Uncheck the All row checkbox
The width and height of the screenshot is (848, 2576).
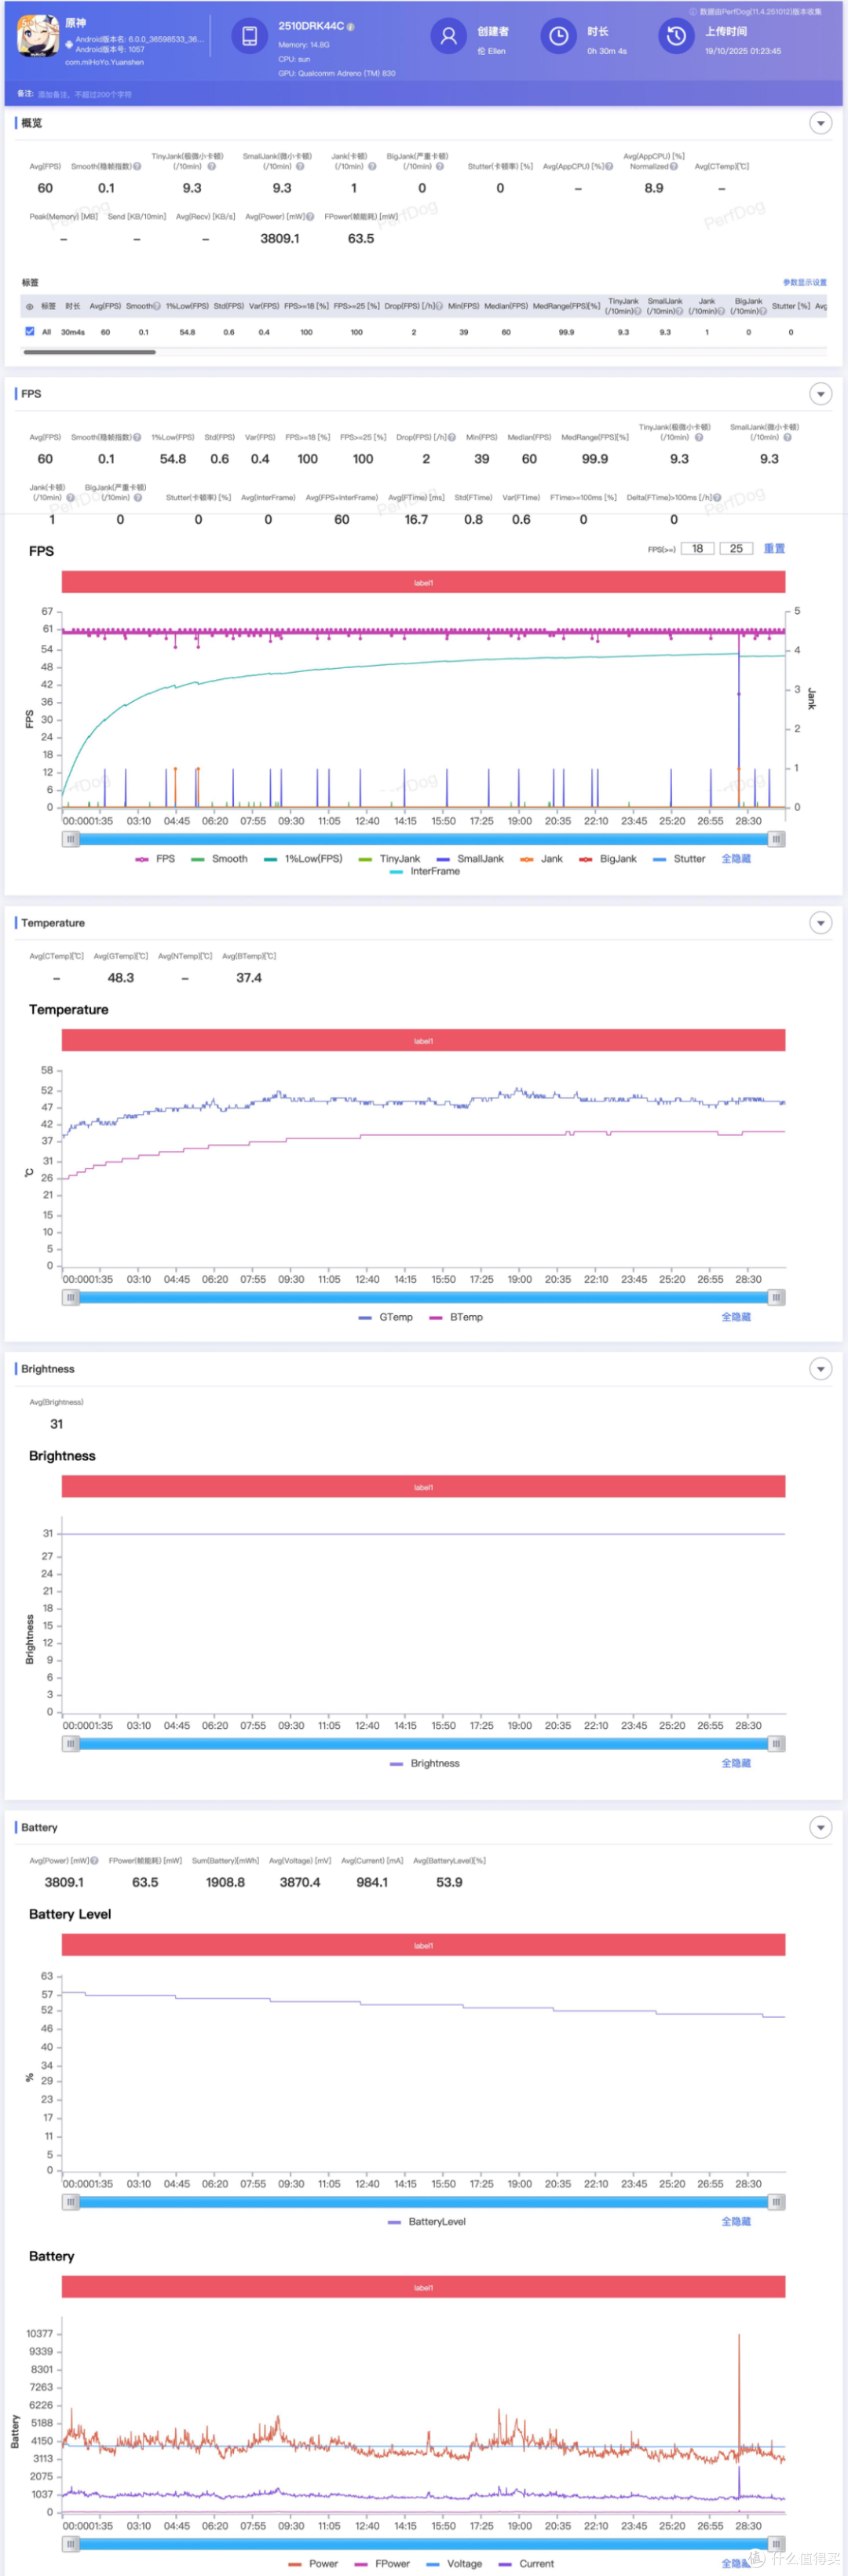click(30, 332)
